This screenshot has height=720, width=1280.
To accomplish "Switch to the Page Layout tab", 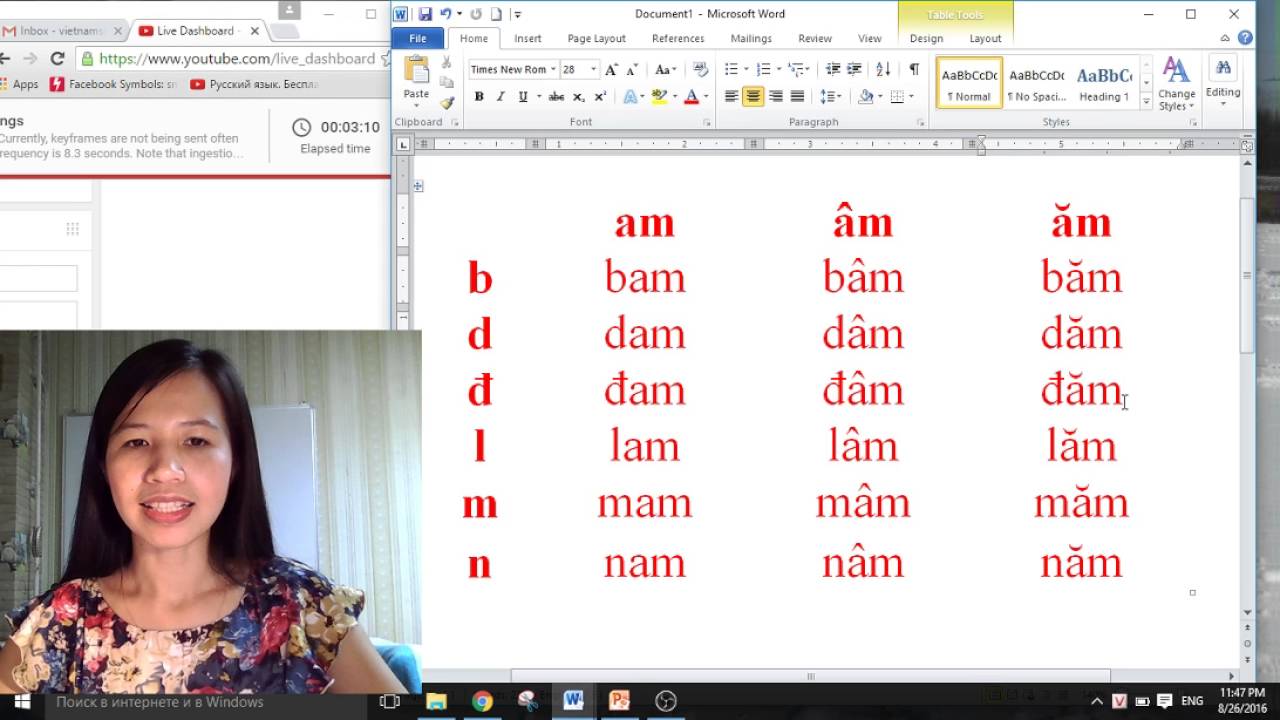I will coord(596,38).
